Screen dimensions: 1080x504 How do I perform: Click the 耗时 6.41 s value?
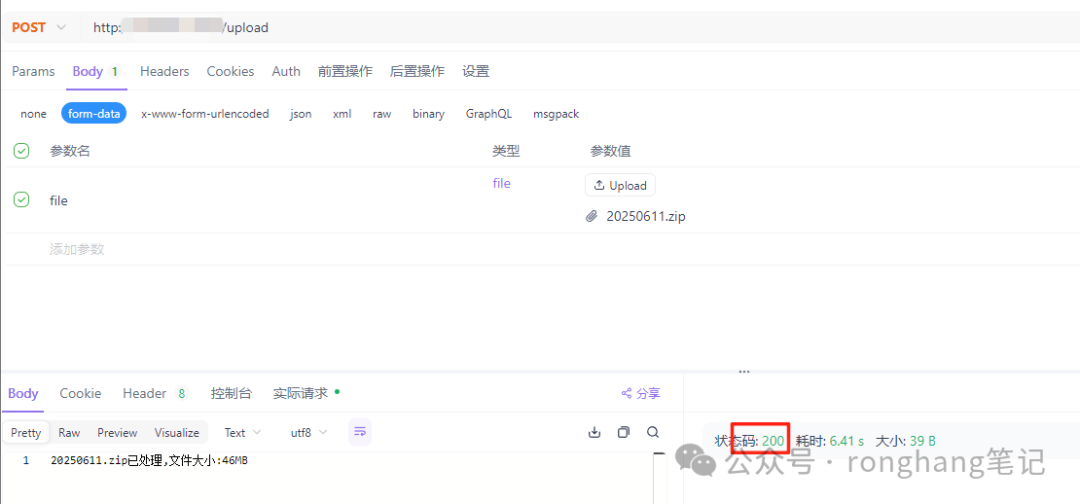coord(830,441)
